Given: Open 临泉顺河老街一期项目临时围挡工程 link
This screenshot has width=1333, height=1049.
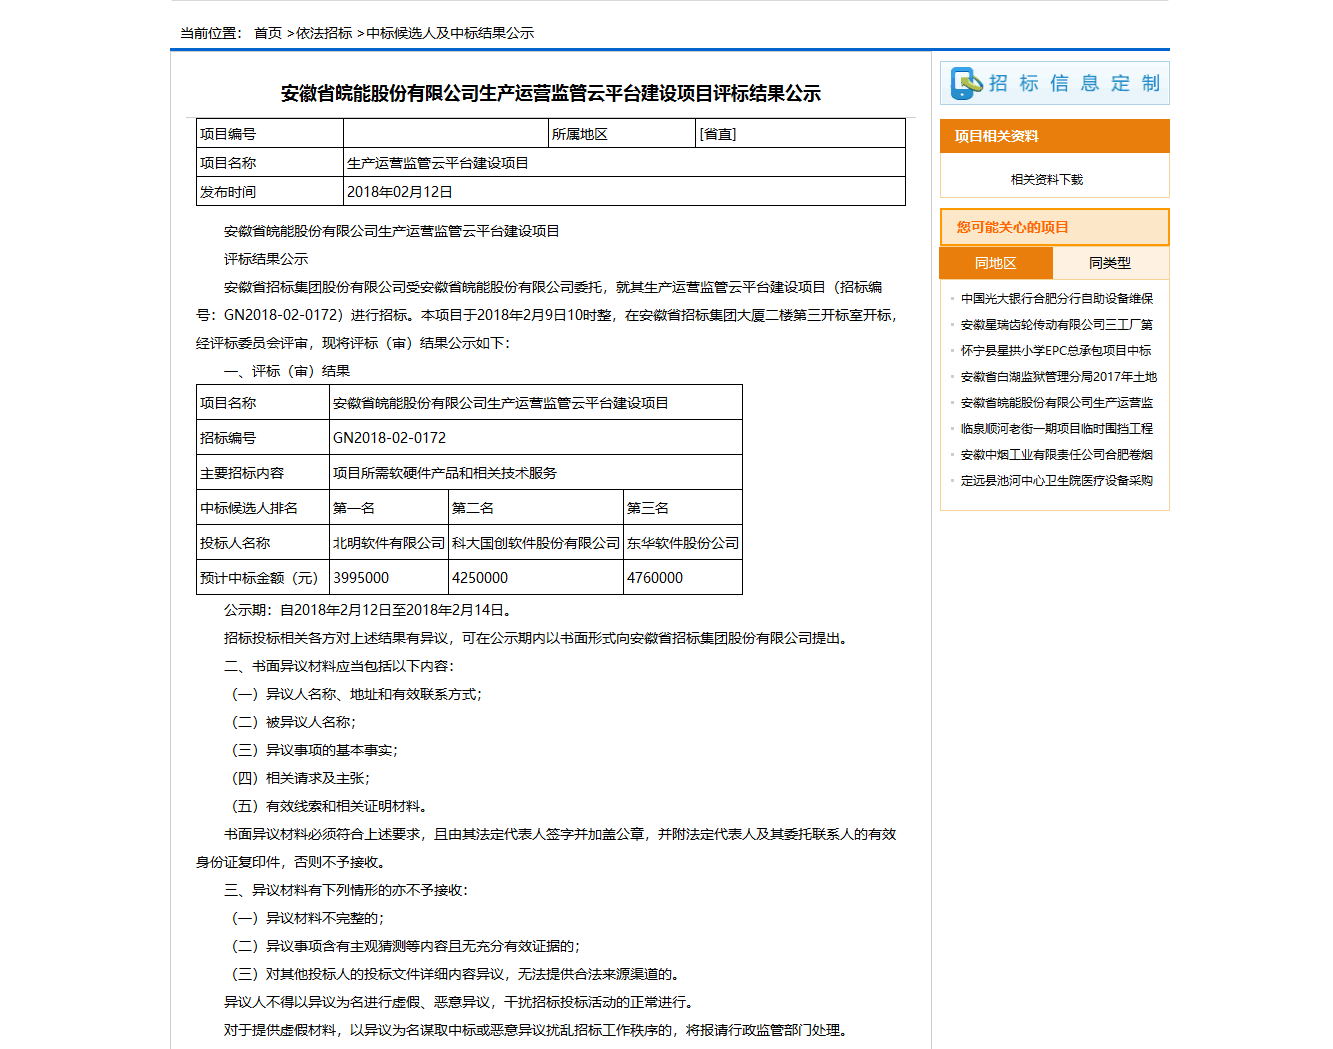Looking at the screenshot, I should click(x=1057, y=428).
